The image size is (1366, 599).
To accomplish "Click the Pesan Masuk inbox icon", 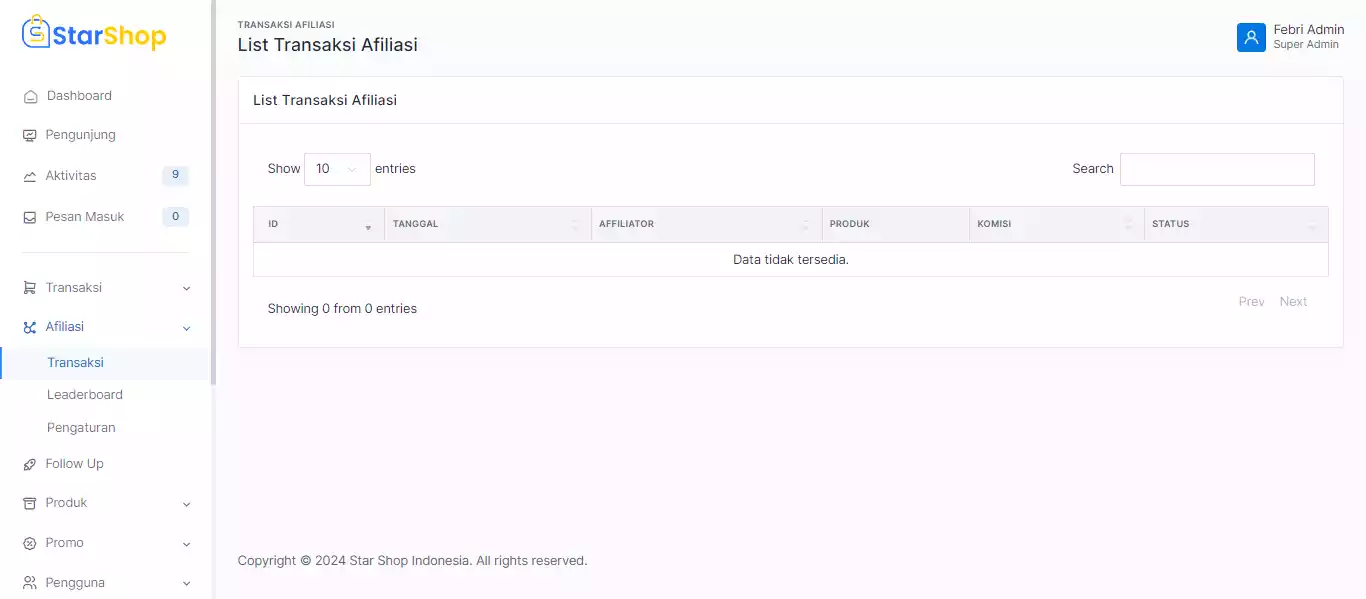I will click(x=30, y=218).
